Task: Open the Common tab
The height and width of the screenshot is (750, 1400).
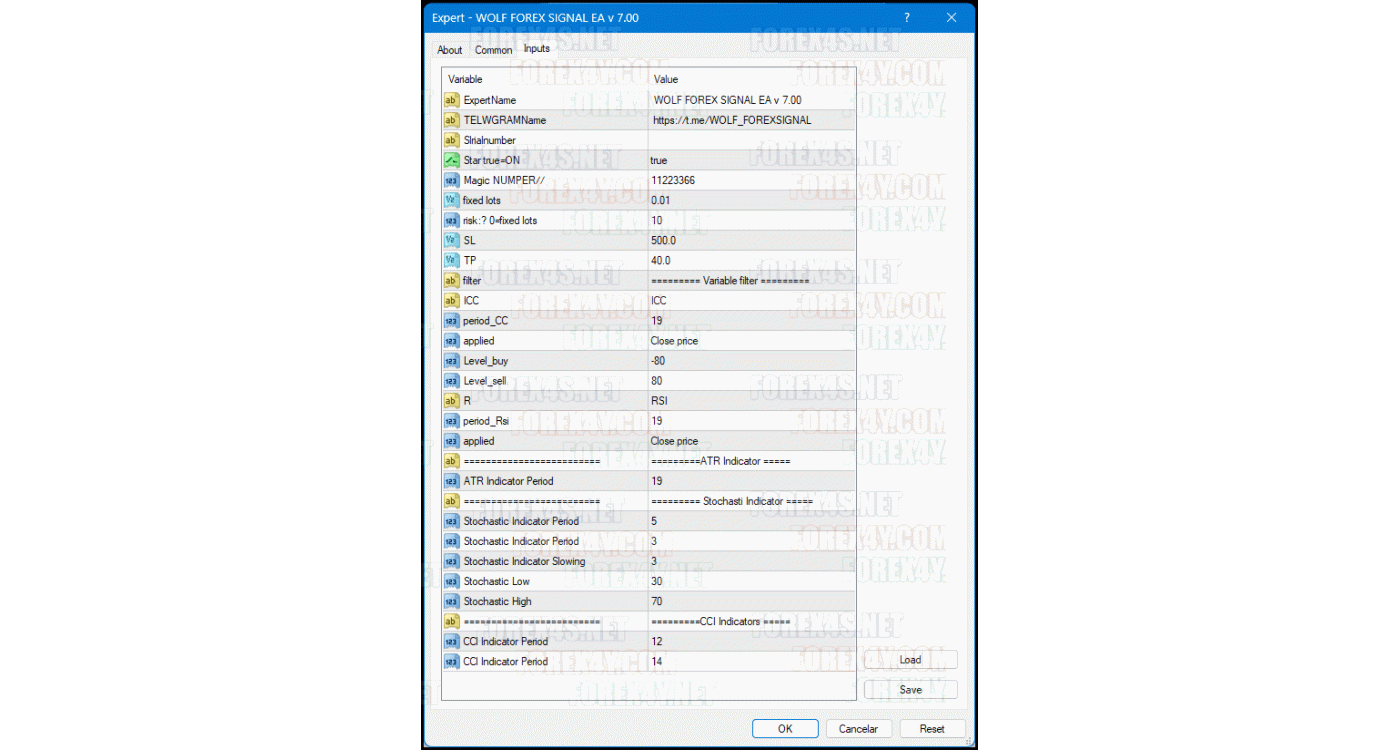Action: [x=493, y=50]
